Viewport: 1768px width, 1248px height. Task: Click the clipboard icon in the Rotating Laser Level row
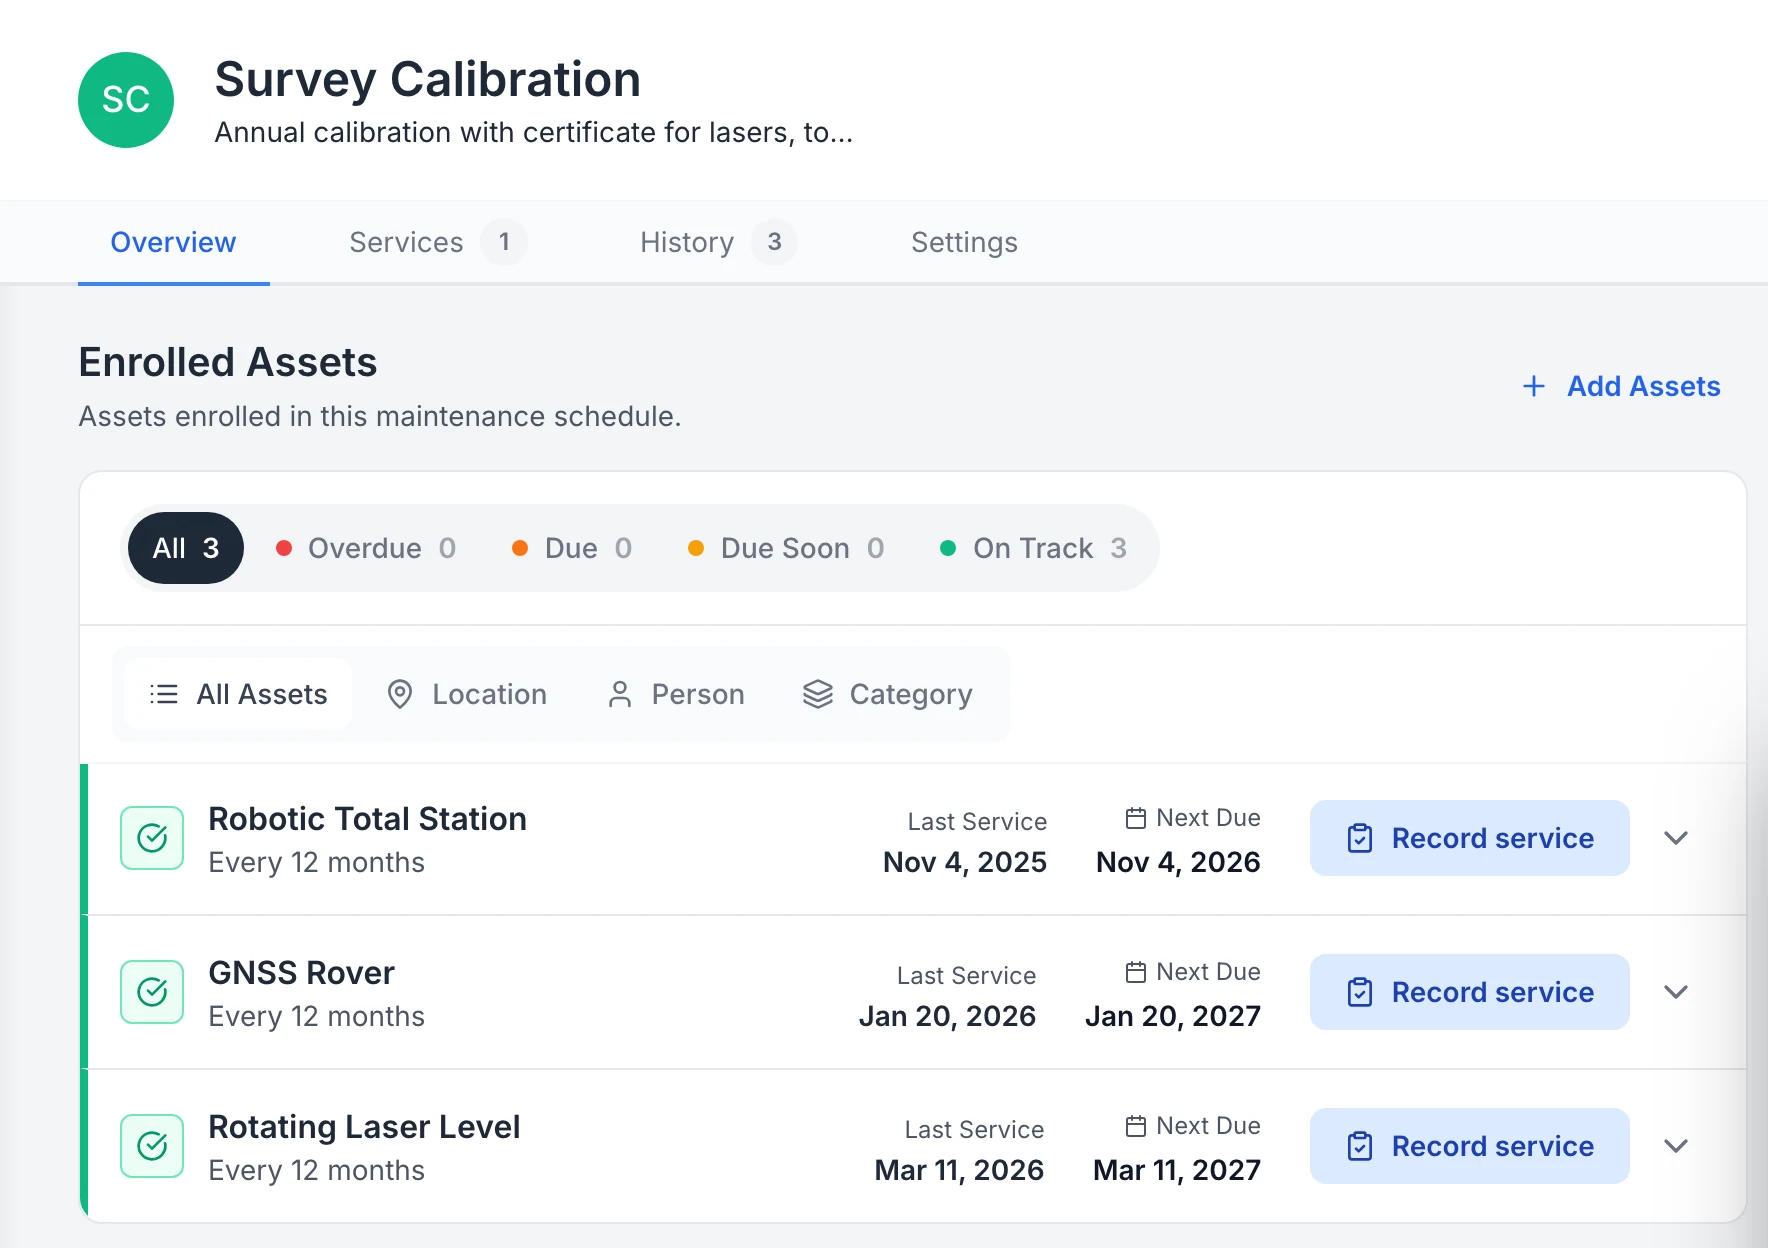tap(1360, 1146)
